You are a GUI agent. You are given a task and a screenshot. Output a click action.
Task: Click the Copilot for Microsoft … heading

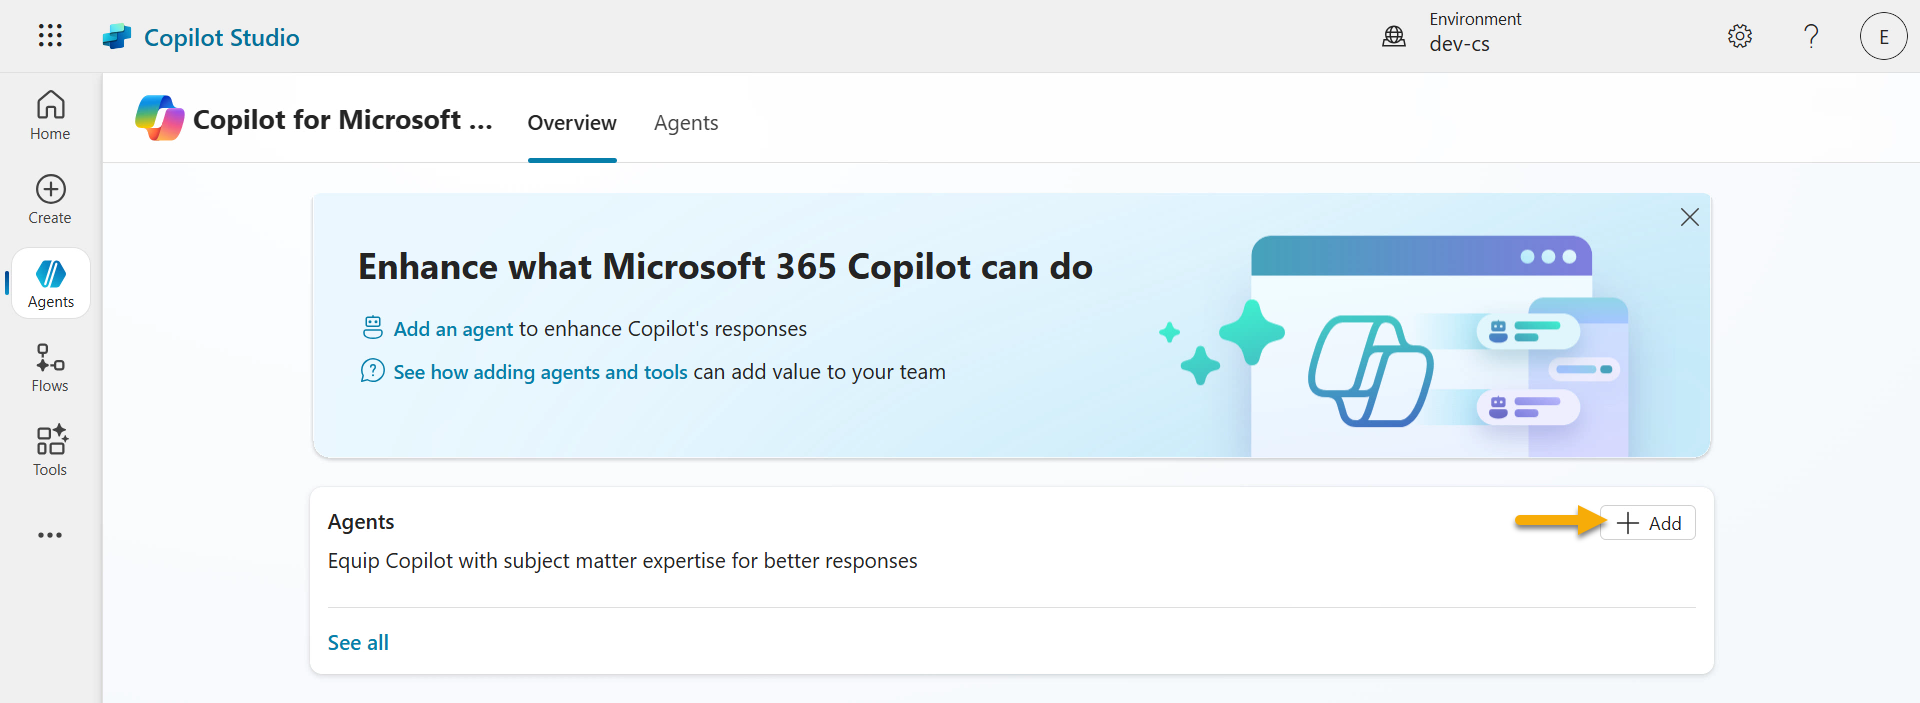coord(343,120)
